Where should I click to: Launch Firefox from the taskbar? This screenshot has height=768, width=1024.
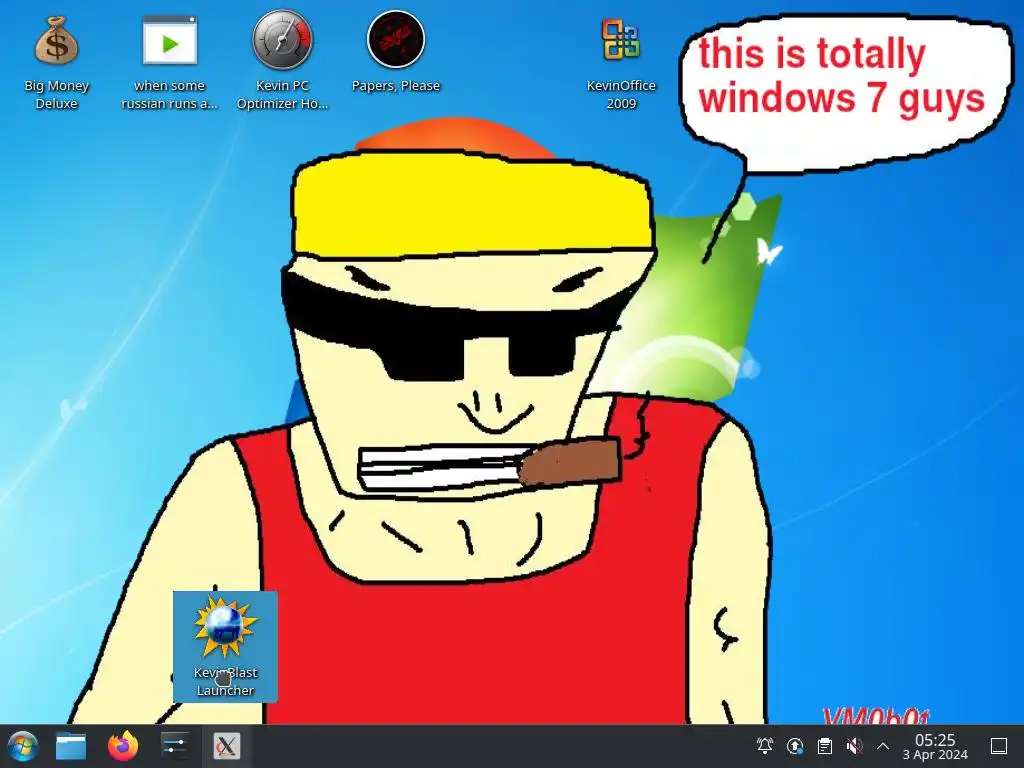(x=123, y=746)
